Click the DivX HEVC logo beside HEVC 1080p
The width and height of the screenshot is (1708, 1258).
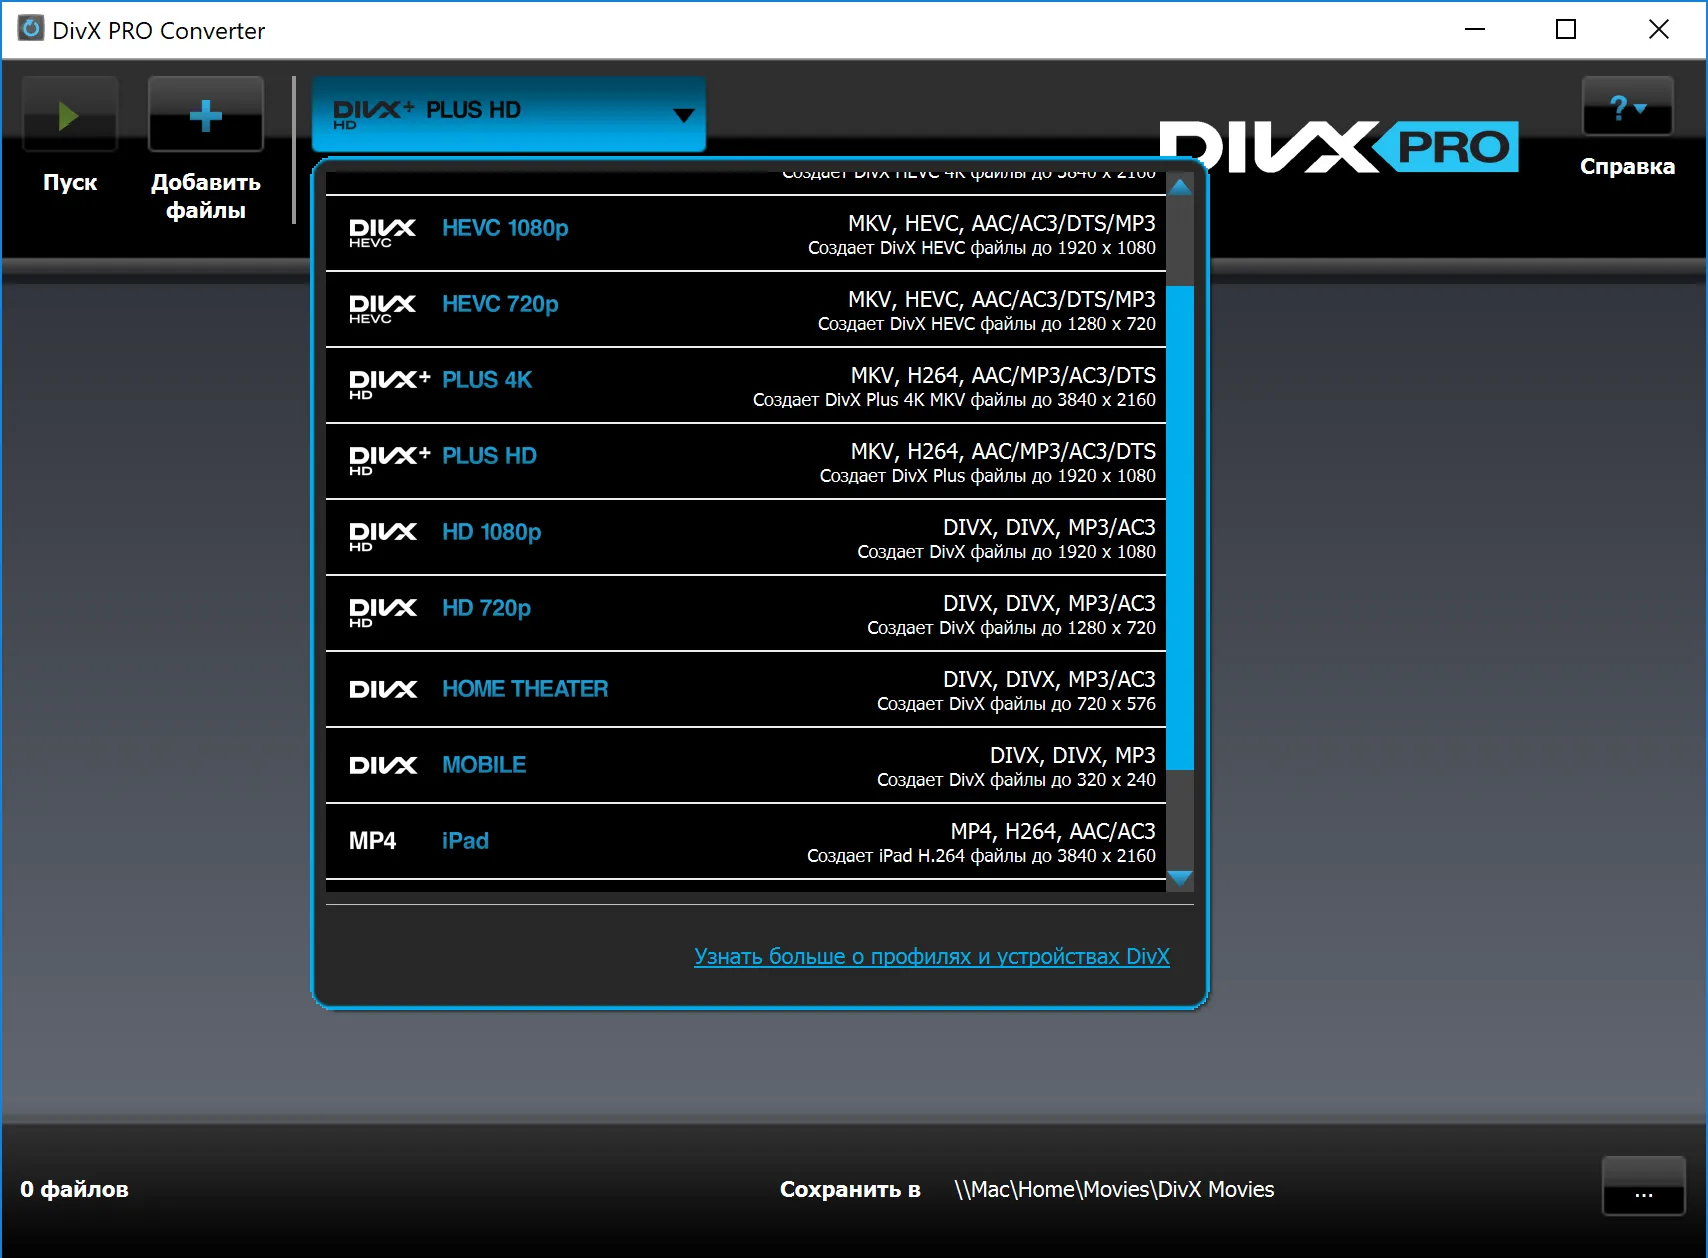(382, 233)
